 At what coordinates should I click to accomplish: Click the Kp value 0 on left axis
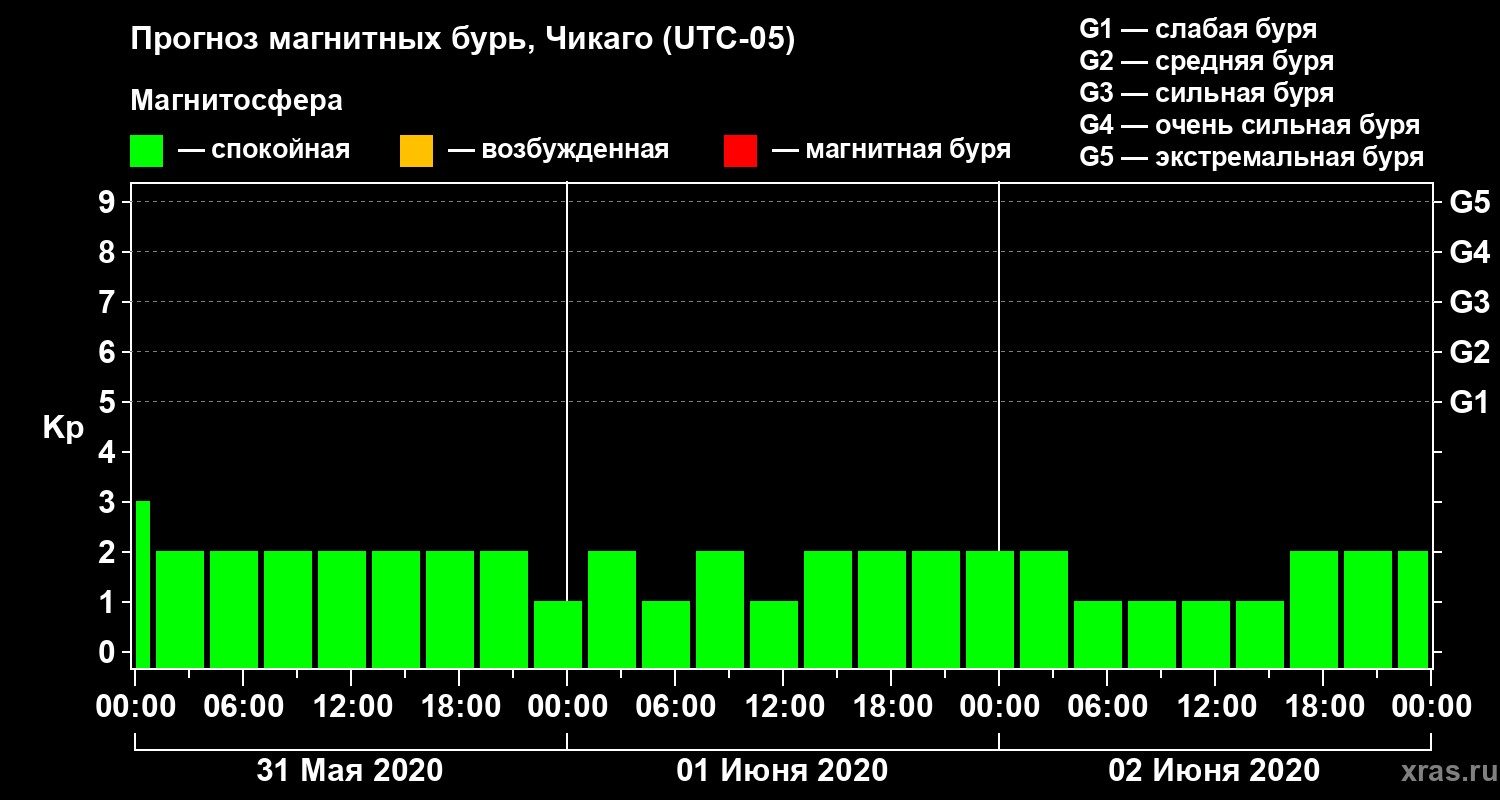[107, 653]
